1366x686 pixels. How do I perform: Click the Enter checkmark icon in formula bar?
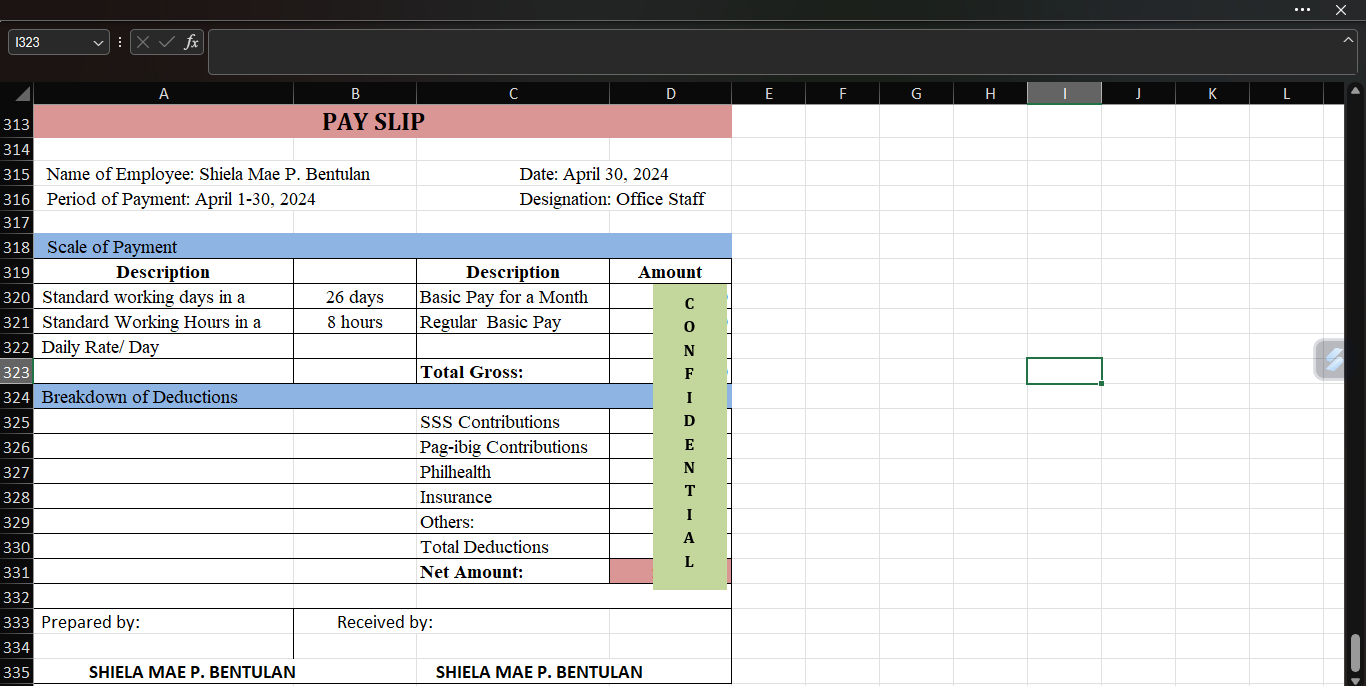tap(167, 42)
